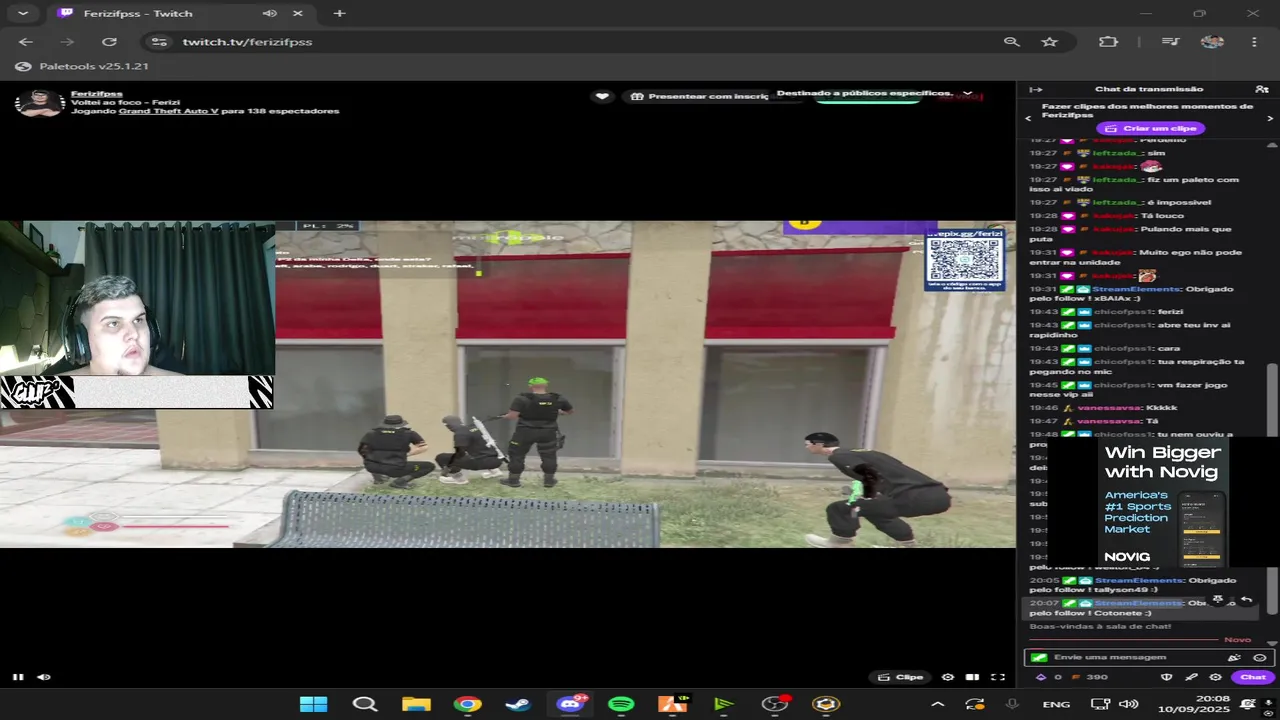Go to previous chat highlight card

[x=1028, y=118]
